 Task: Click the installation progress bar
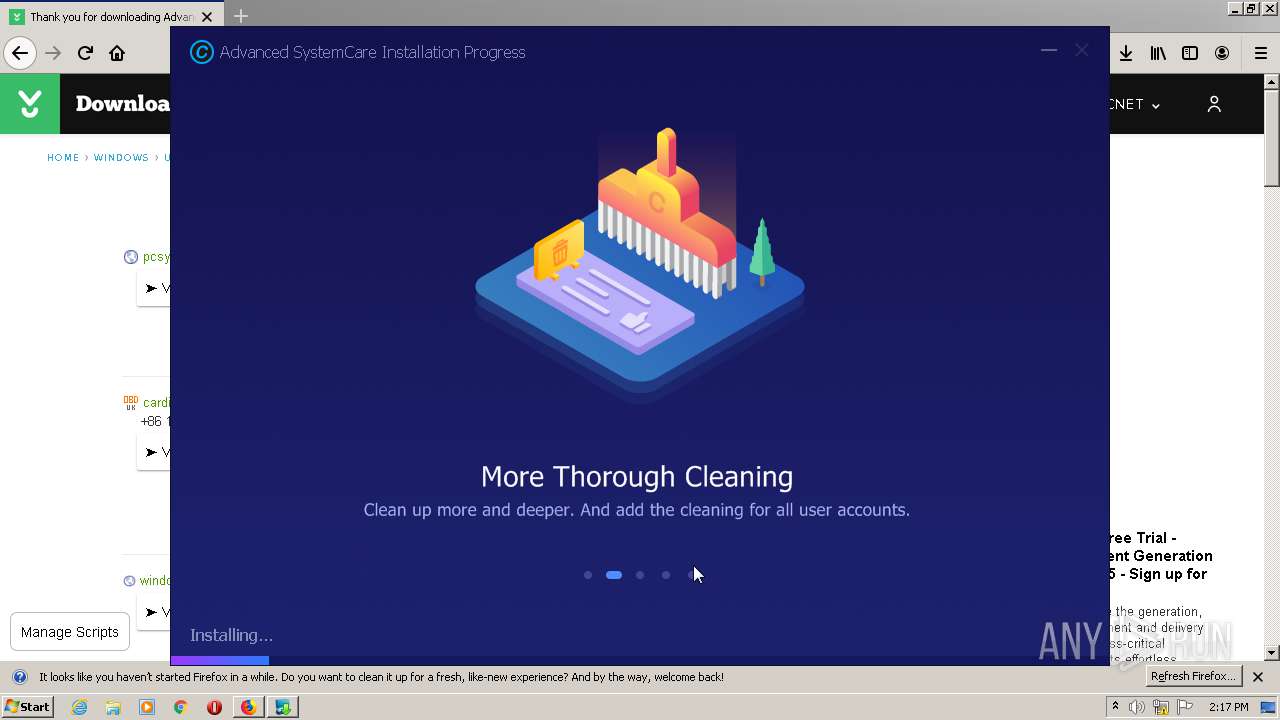coord(640,660)
